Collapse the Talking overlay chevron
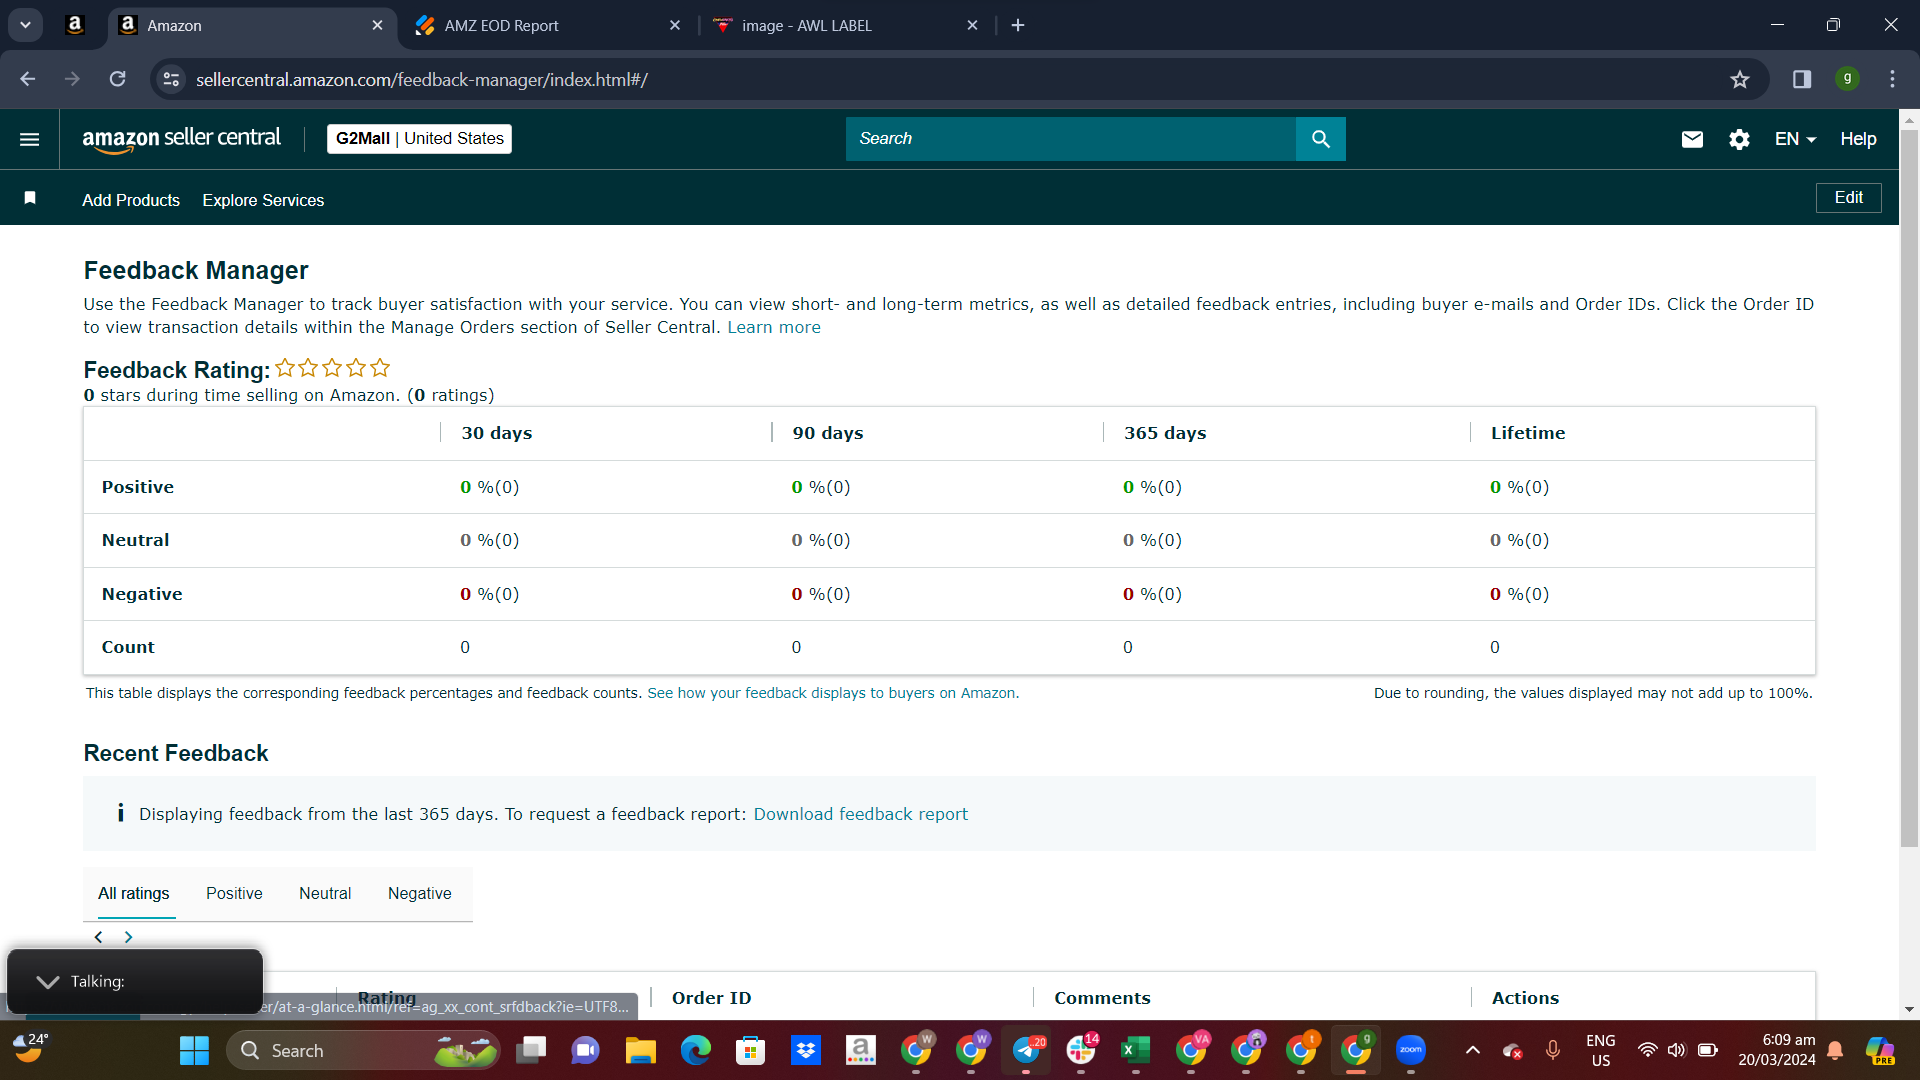Viewport: 1920px width, 1080px height. pyautogui.click(x=47, y=982)
